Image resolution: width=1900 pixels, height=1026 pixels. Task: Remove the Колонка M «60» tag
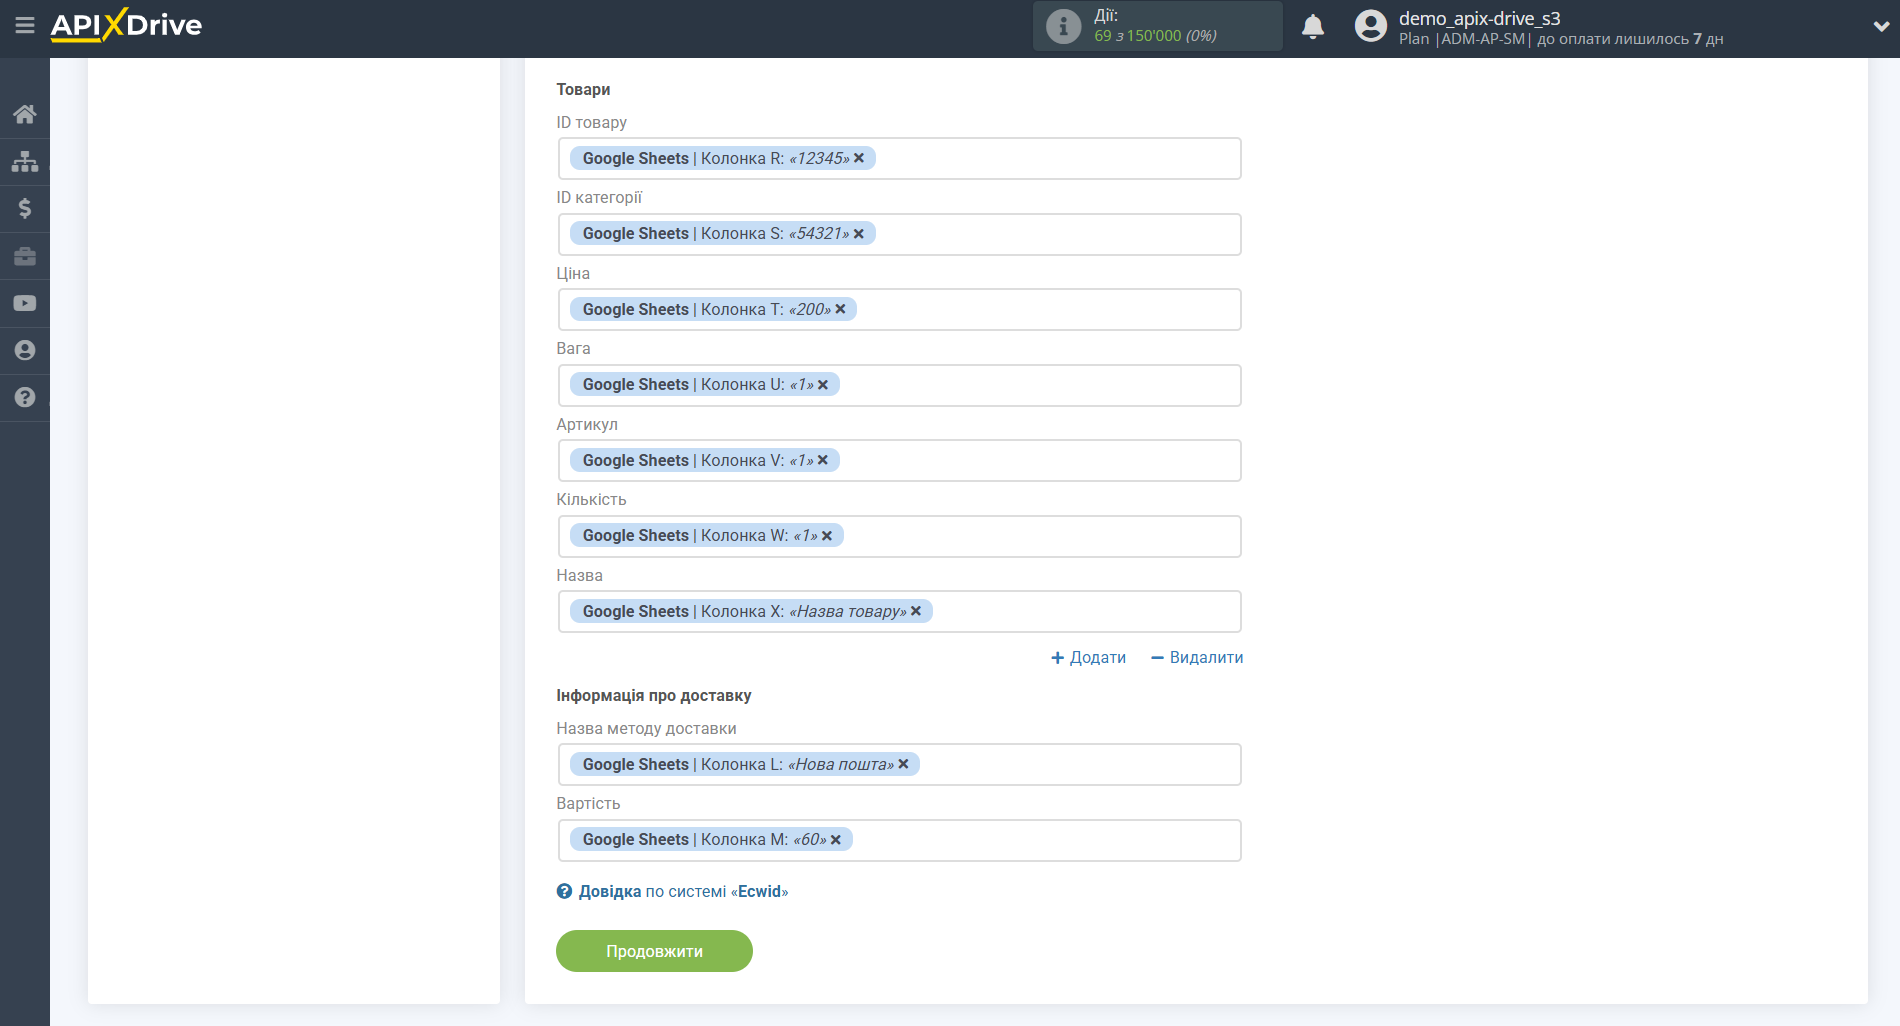836,839
